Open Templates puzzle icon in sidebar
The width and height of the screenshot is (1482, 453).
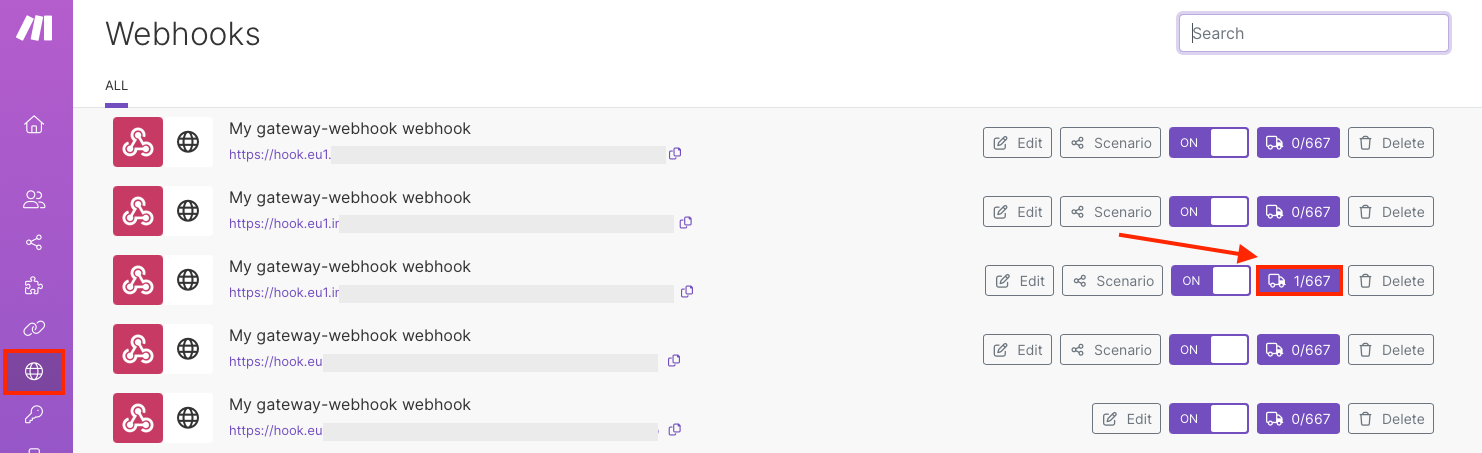coord(34,286)
